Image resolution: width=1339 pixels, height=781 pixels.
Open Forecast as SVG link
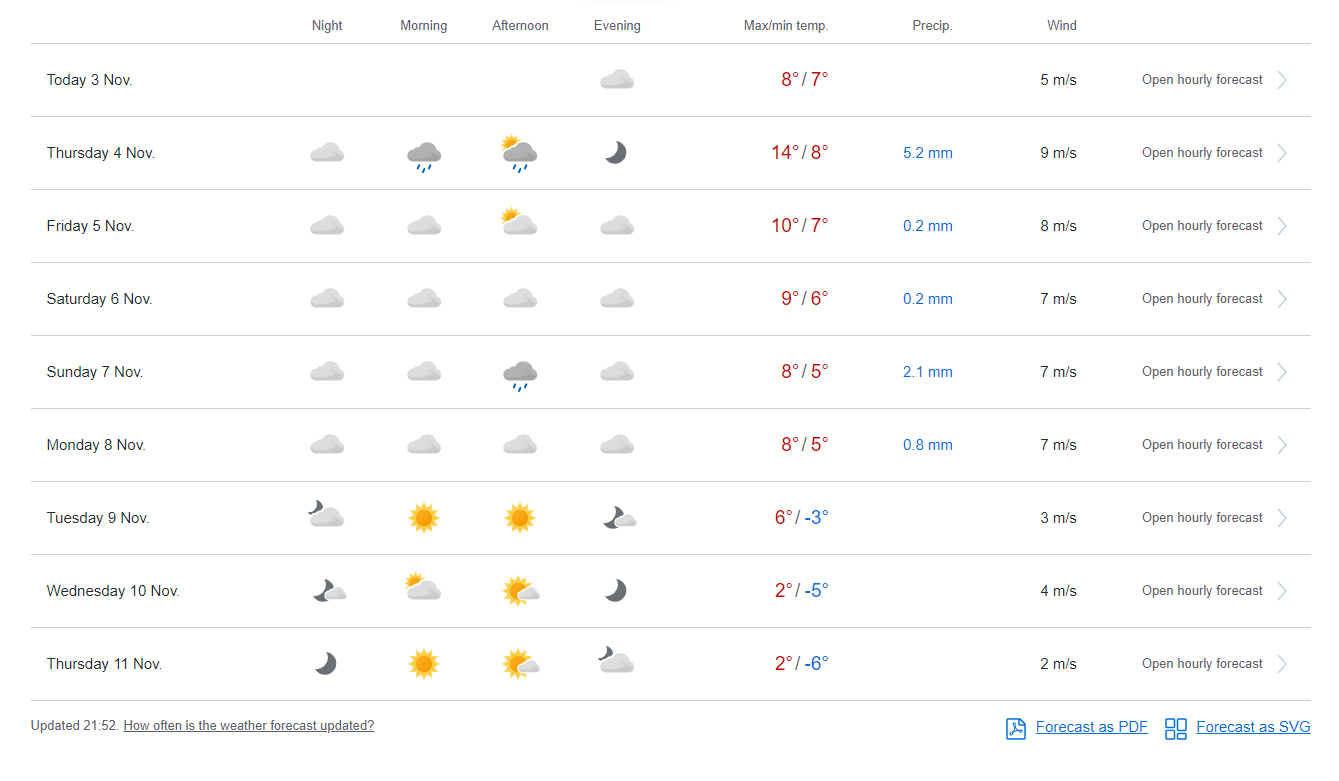coord(1252,727)
